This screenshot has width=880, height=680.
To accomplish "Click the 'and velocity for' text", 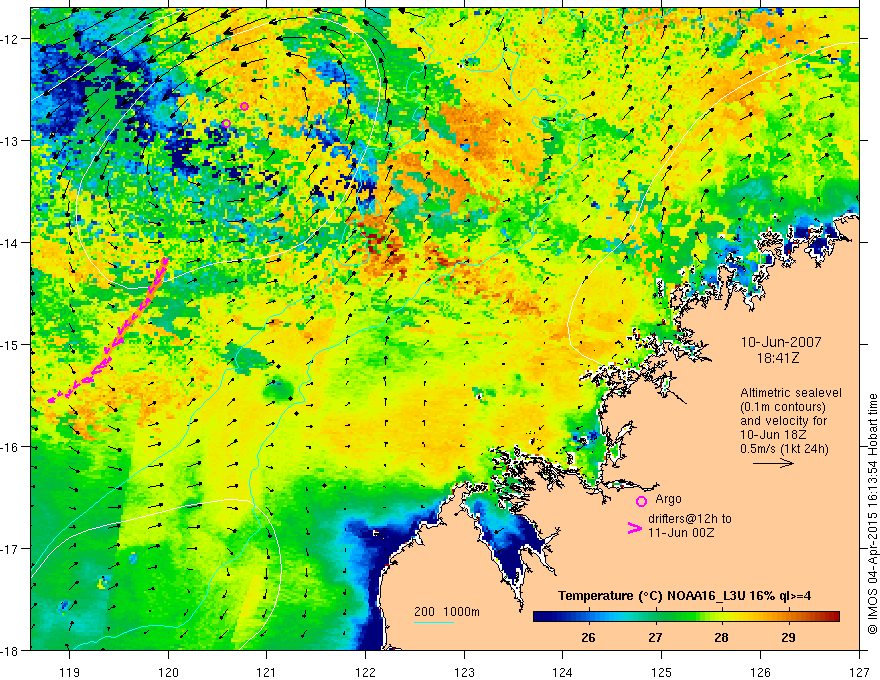I will coord(783,421).
